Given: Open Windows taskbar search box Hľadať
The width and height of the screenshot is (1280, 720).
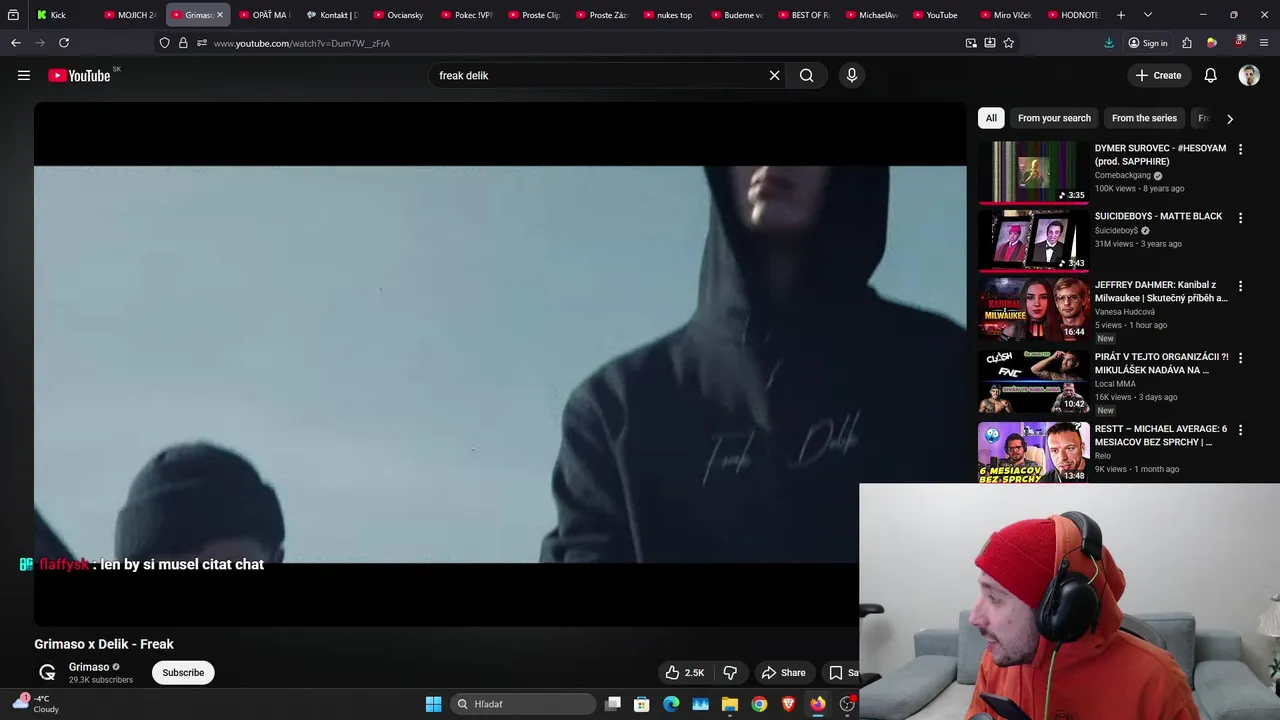Looking at the screenshot, I should click(x=522, y=704).
